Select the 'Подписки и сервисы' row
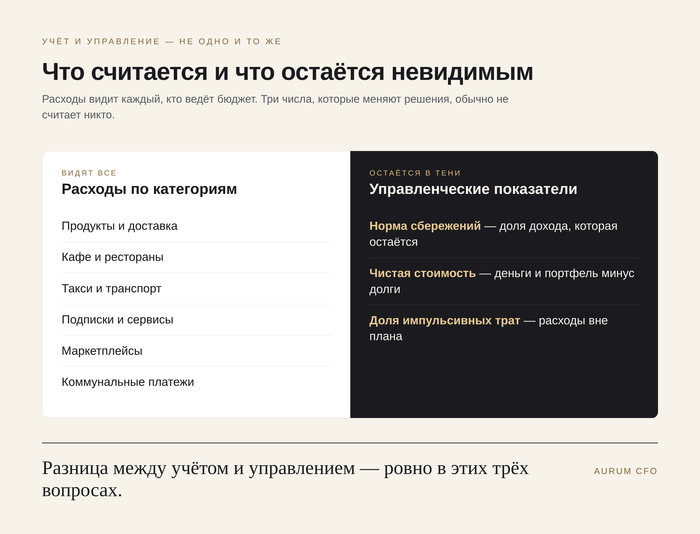 [196, 320]
